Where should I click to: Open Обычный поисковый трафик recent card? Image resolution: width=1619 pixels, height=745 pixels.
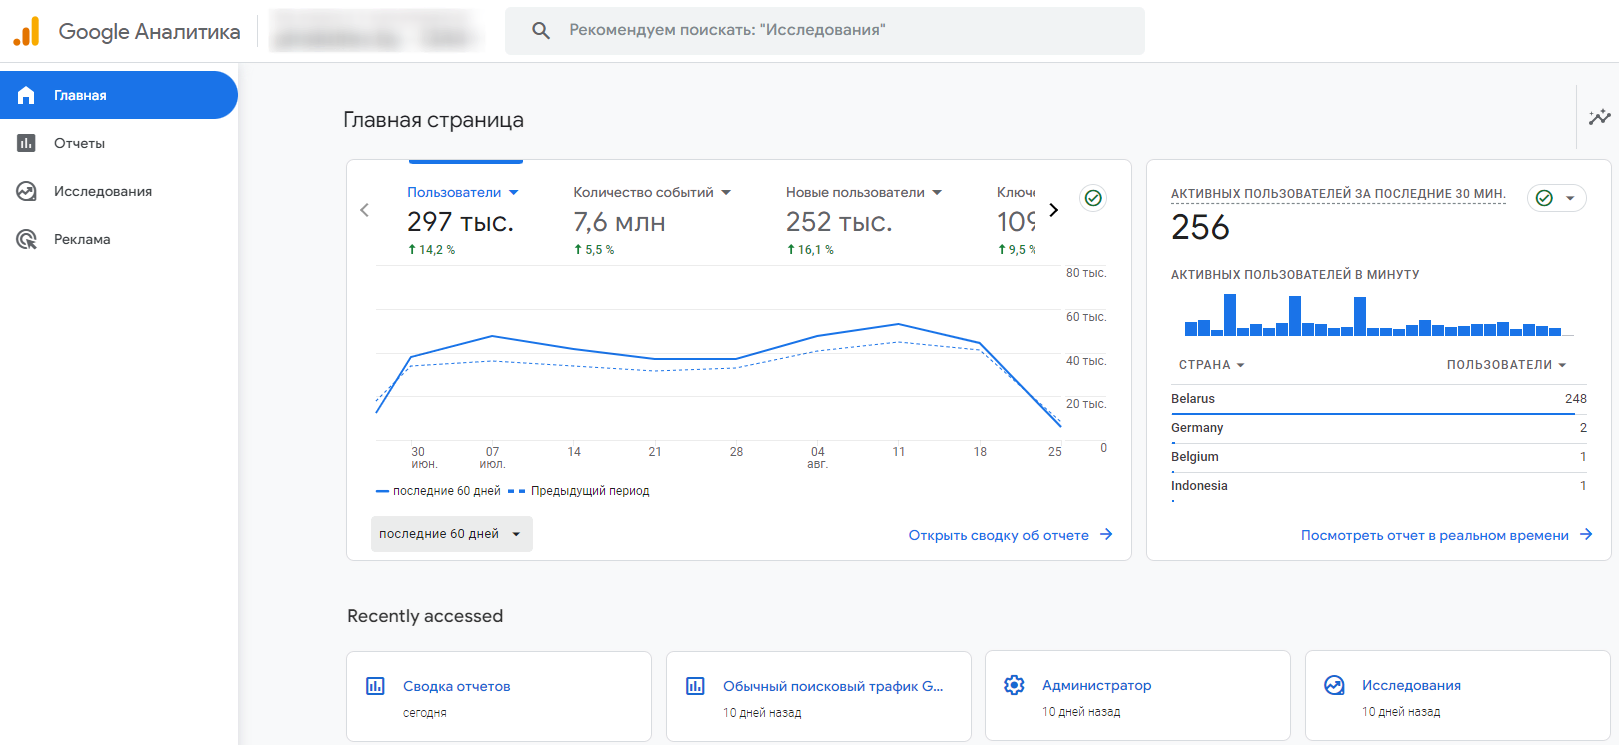[x=819, y=696]
